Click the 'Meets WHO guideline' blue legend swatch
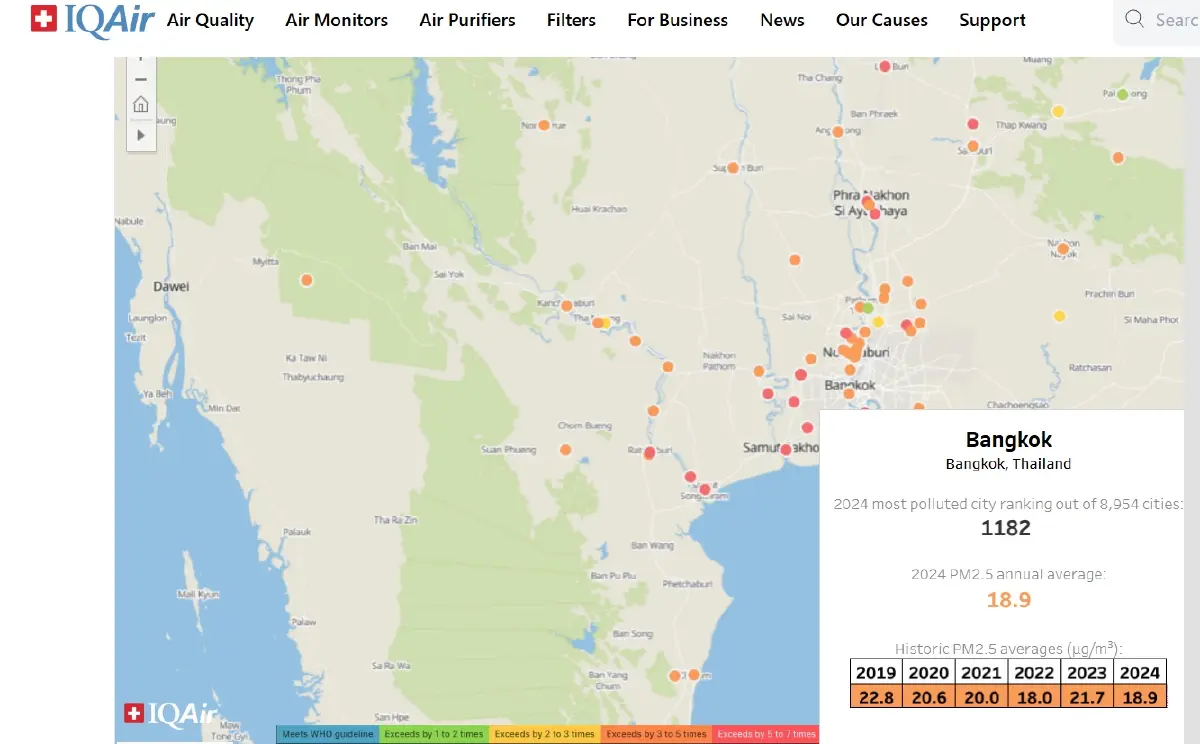The height and width of the screenshot is (744, 1200). click(327, 734)
